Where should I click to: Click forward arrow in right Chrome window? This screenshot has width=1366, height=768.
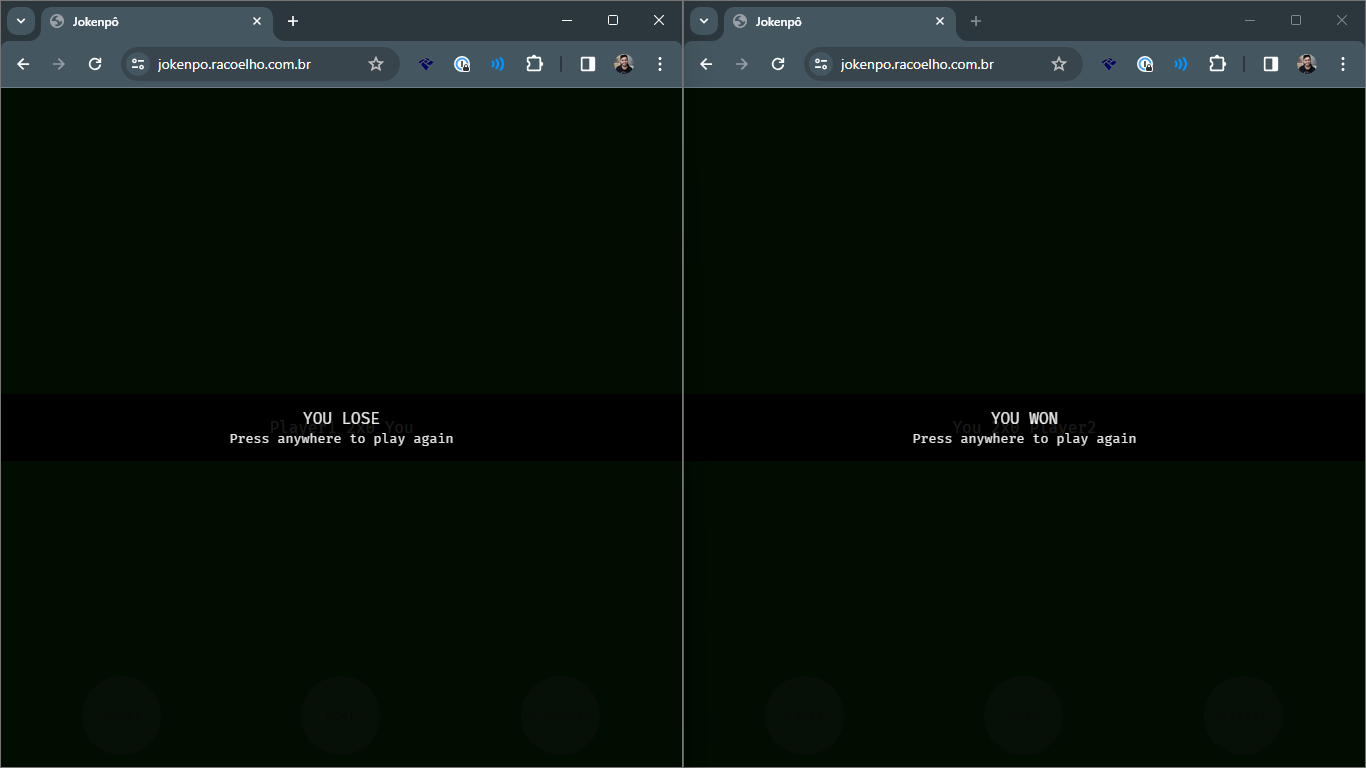coord(742,64)
